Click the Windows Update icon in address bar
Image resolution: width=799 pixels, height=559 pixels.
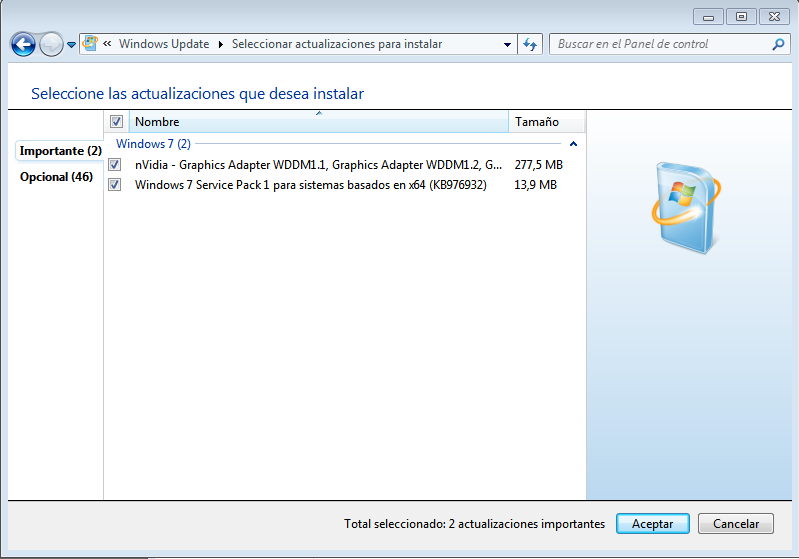click(90, 44)
